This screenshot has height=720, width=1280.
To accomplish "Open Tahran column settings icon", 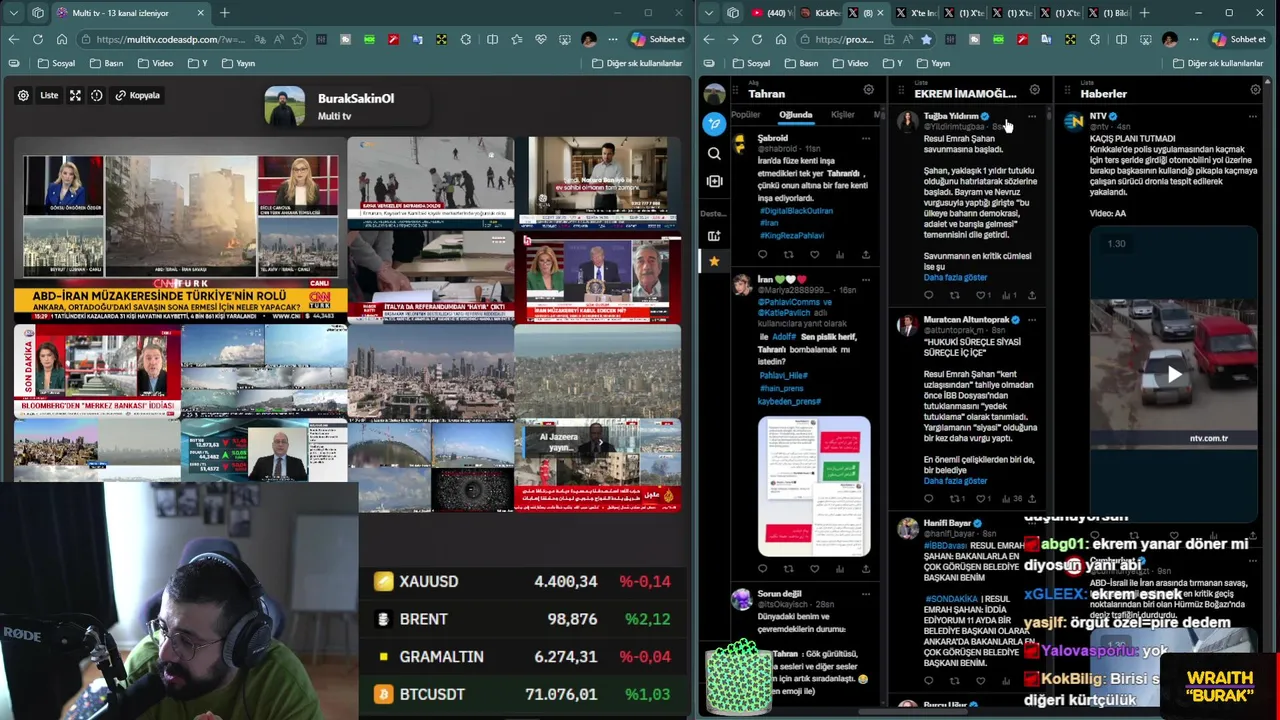I will (x=868, y=90).
